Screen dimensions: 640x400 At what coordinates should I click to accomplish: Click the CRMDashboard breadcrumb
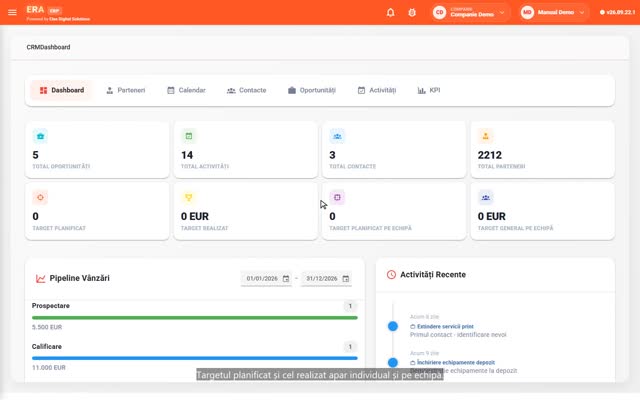[48, 47]
